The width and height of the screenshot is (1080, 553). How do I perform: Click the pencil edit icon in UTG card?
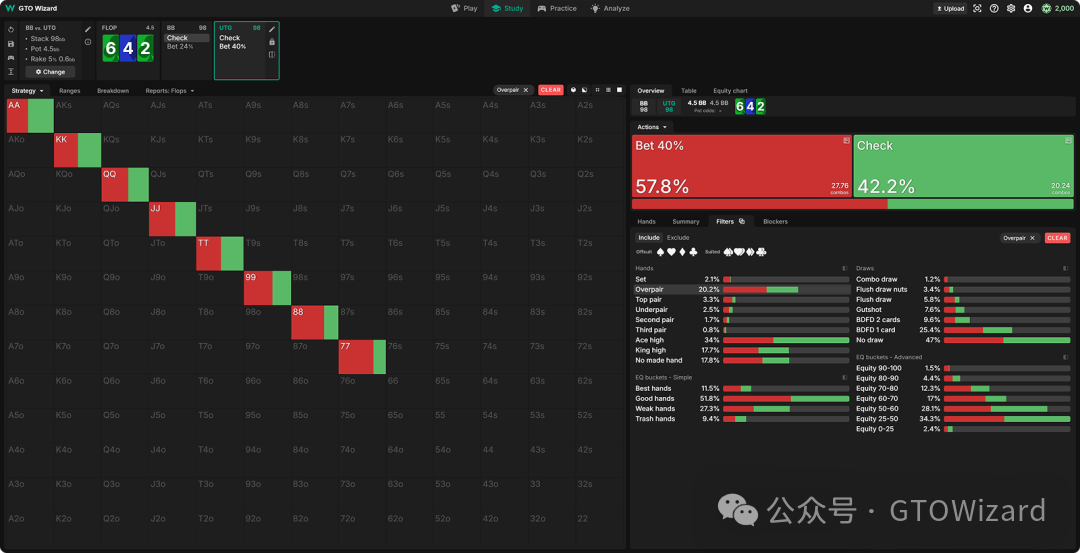272,29
